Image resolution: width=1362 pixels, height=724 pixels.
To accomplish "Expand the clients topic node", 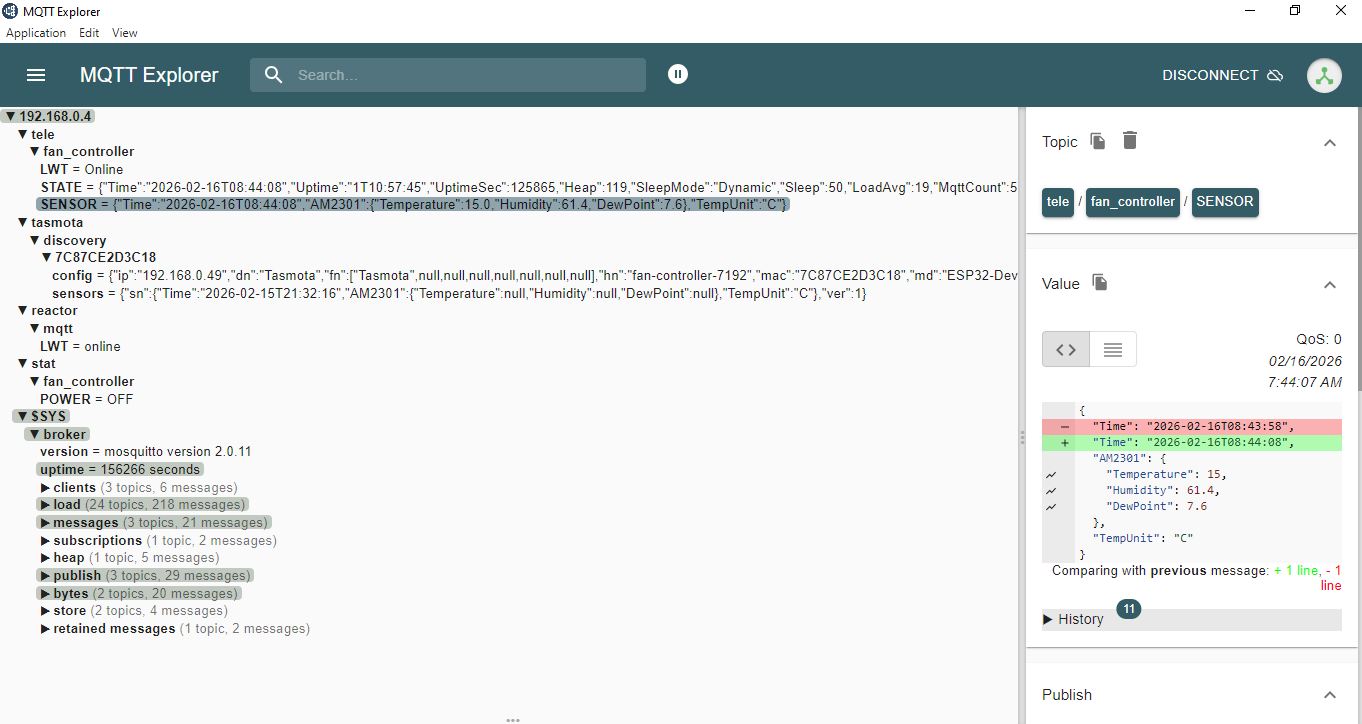I will pyautogui.click(x=46, y=488).
